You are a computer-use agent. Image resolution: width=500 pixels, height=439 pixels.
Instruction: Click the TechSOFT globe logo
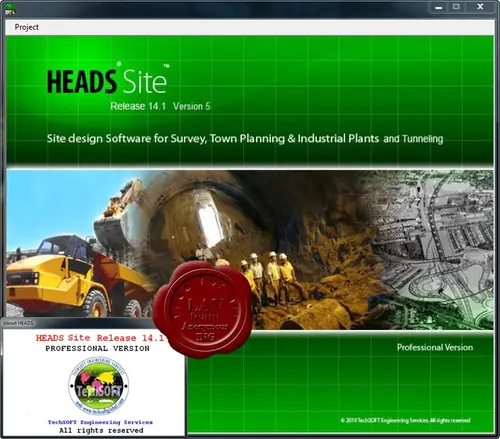99,386
